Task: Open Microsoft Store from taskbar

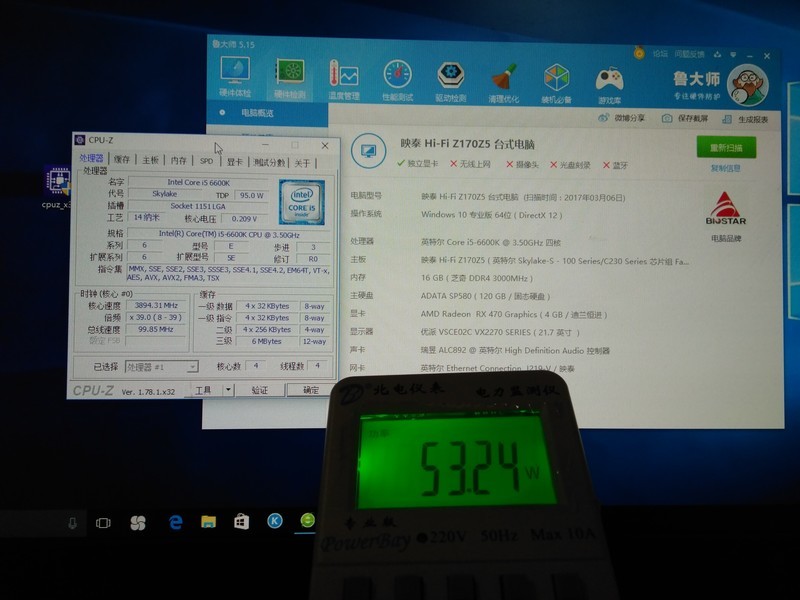Action: (x=241, y=521)
